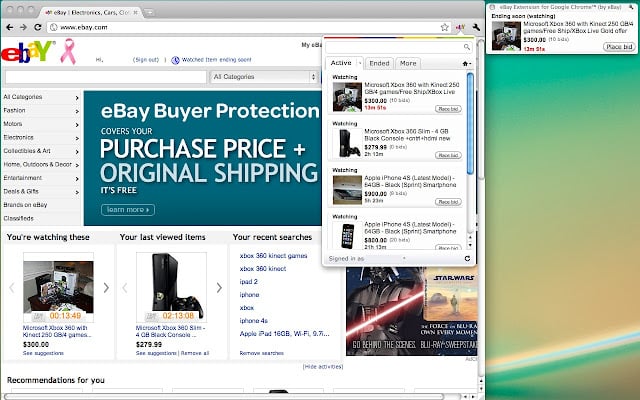The image size is (640, 400).
Task: Click the Sign out link
Action: 146,60
